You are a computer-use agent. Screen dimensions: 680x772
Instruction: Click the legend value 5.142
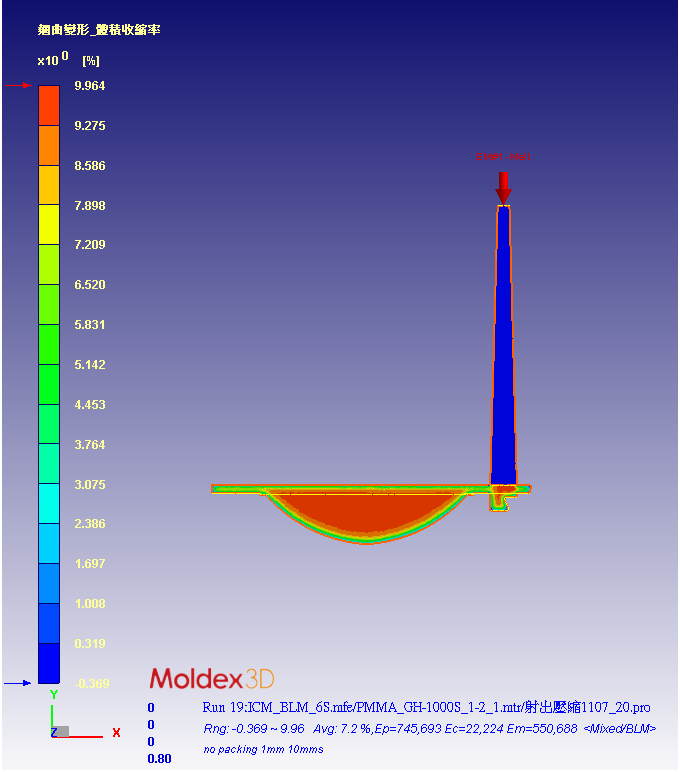click(90, 364)
